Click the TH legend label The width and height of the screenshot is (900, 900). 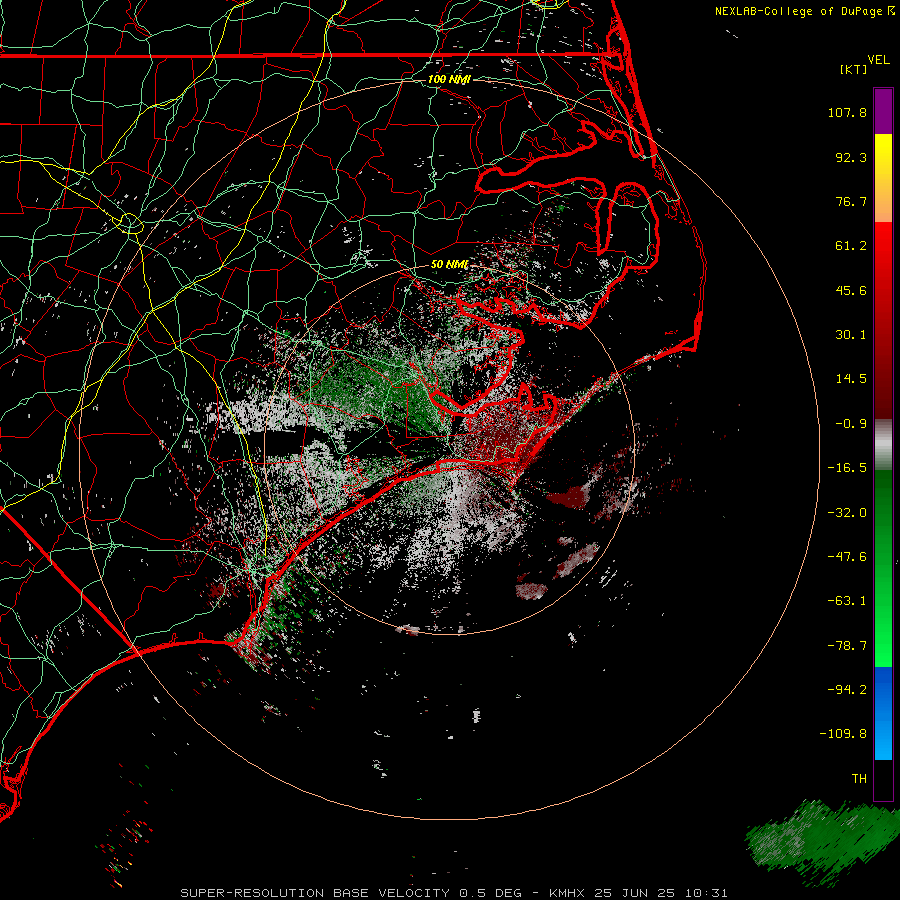click(x=859, y=779)
